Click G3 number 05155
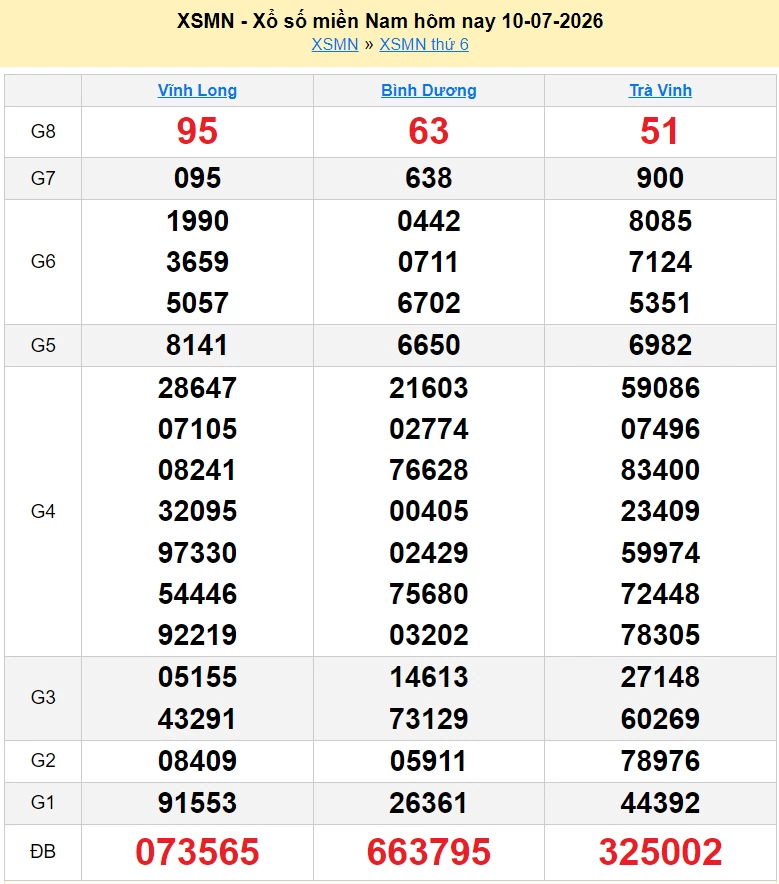 point(197,677)
